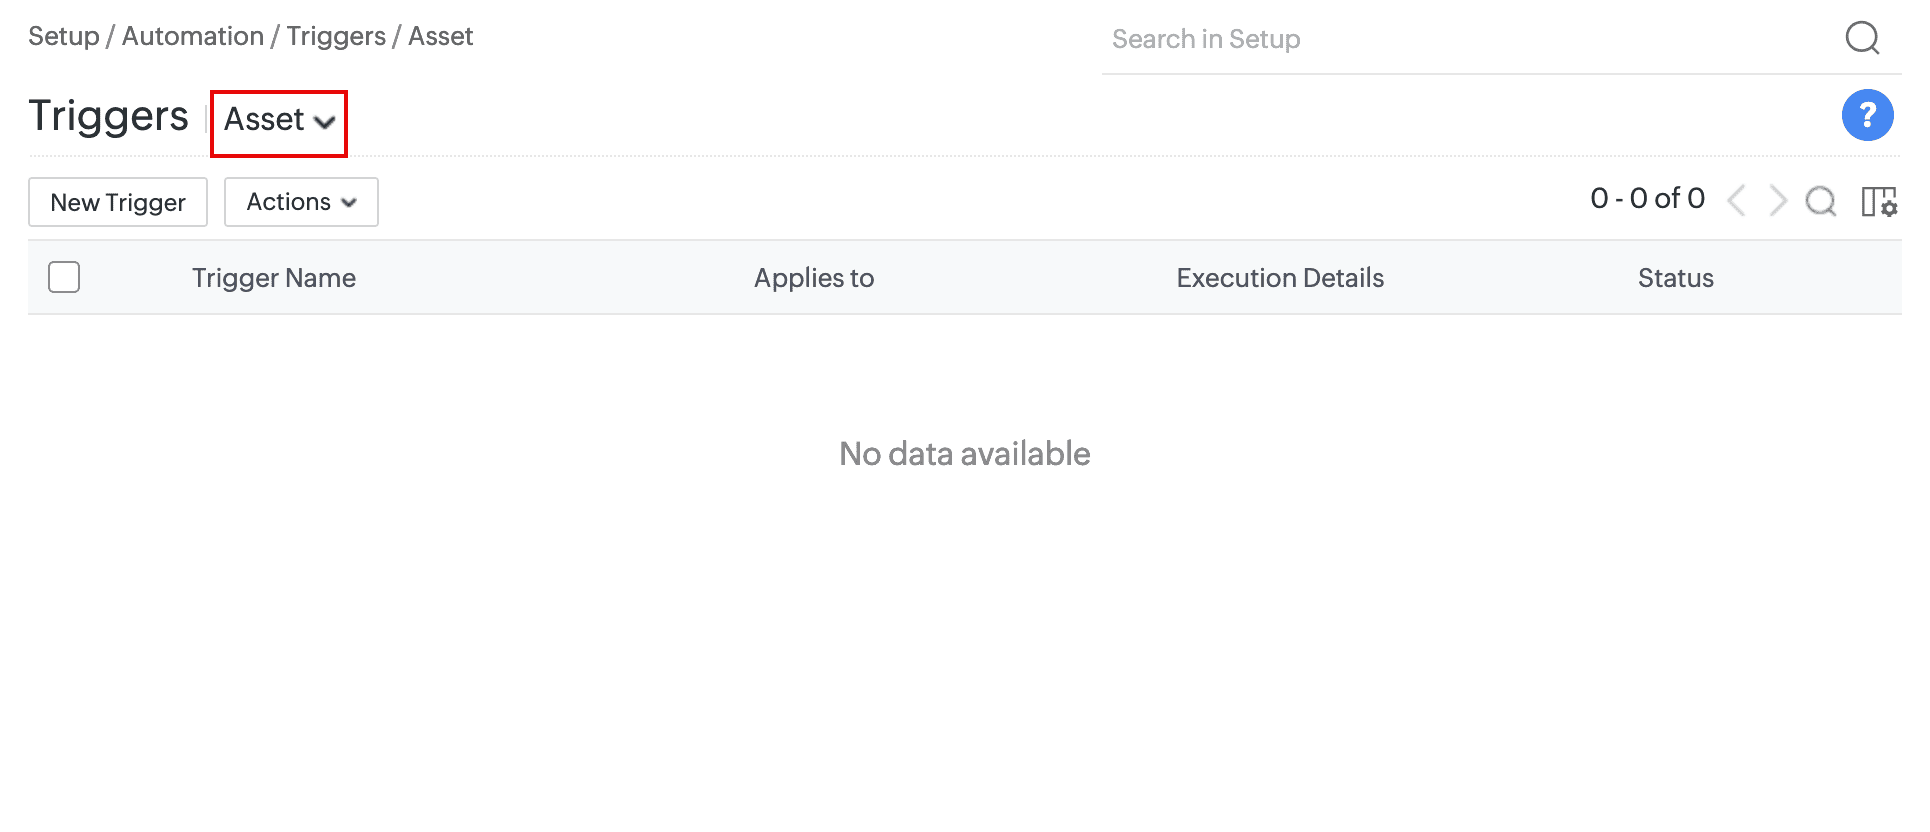Click the Applies to column header
This screenshot has width=1930, height=832.
814,278
